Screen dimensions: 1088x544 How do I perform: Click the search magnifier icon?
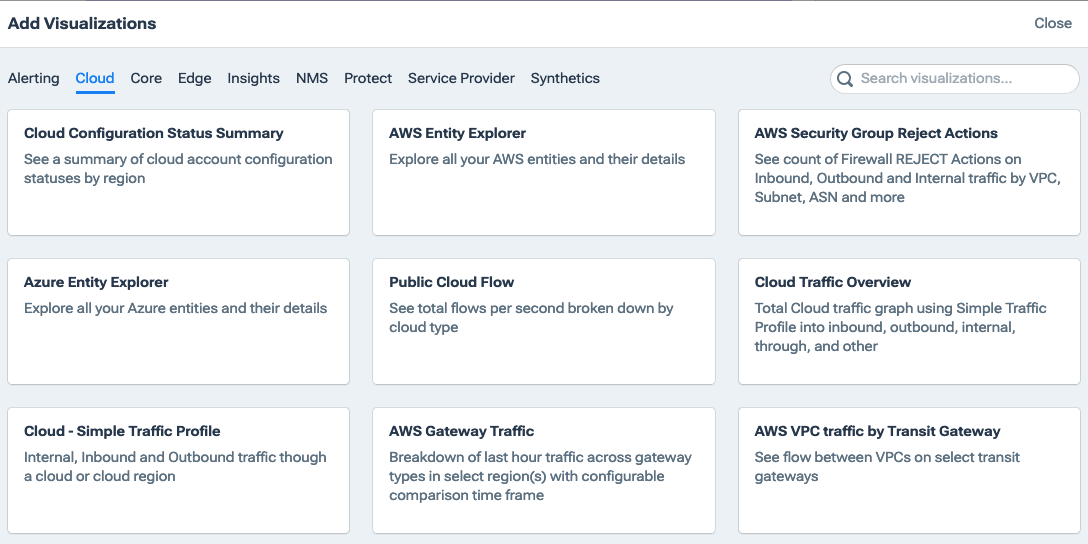pos(844,79)
